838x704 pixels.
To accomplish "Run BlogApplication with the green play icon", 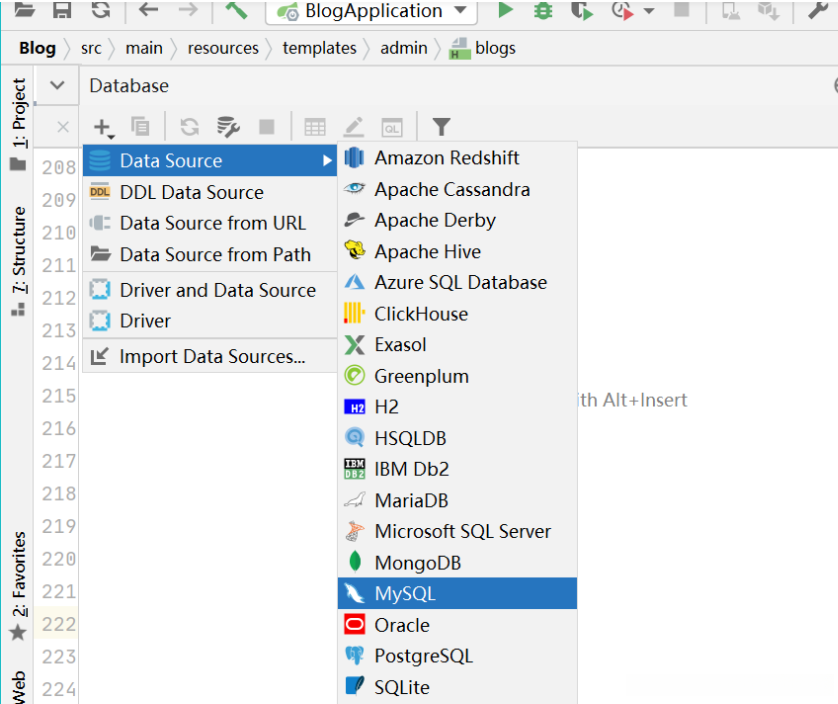I will pyautogui.click(x=506, y=10).
